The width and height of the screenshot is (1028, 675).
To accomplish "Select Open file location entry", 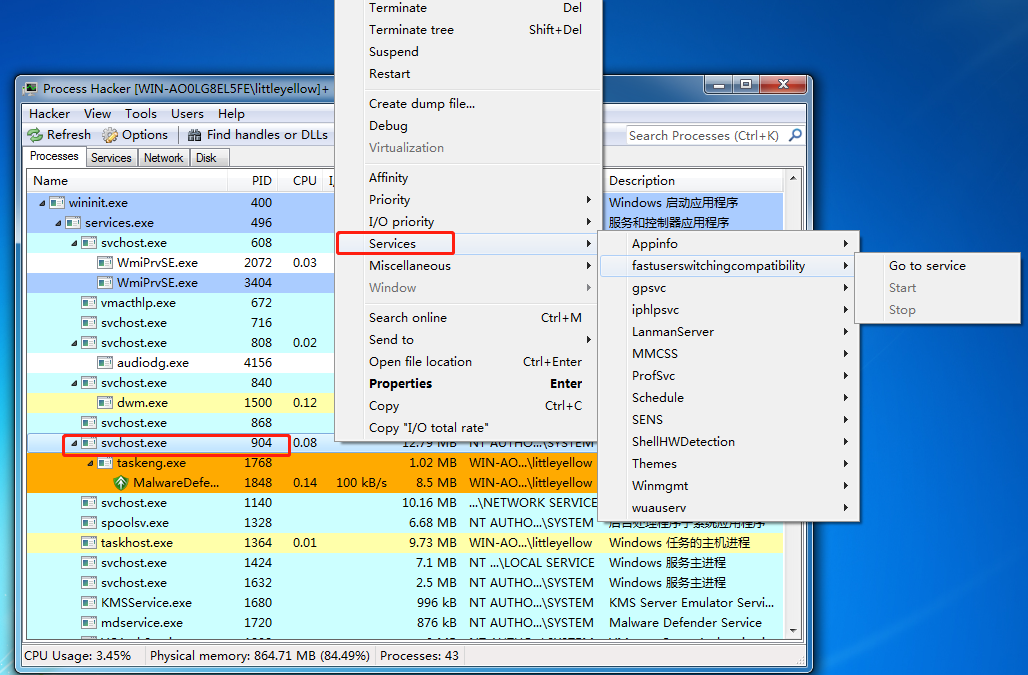I will [469, 362].
